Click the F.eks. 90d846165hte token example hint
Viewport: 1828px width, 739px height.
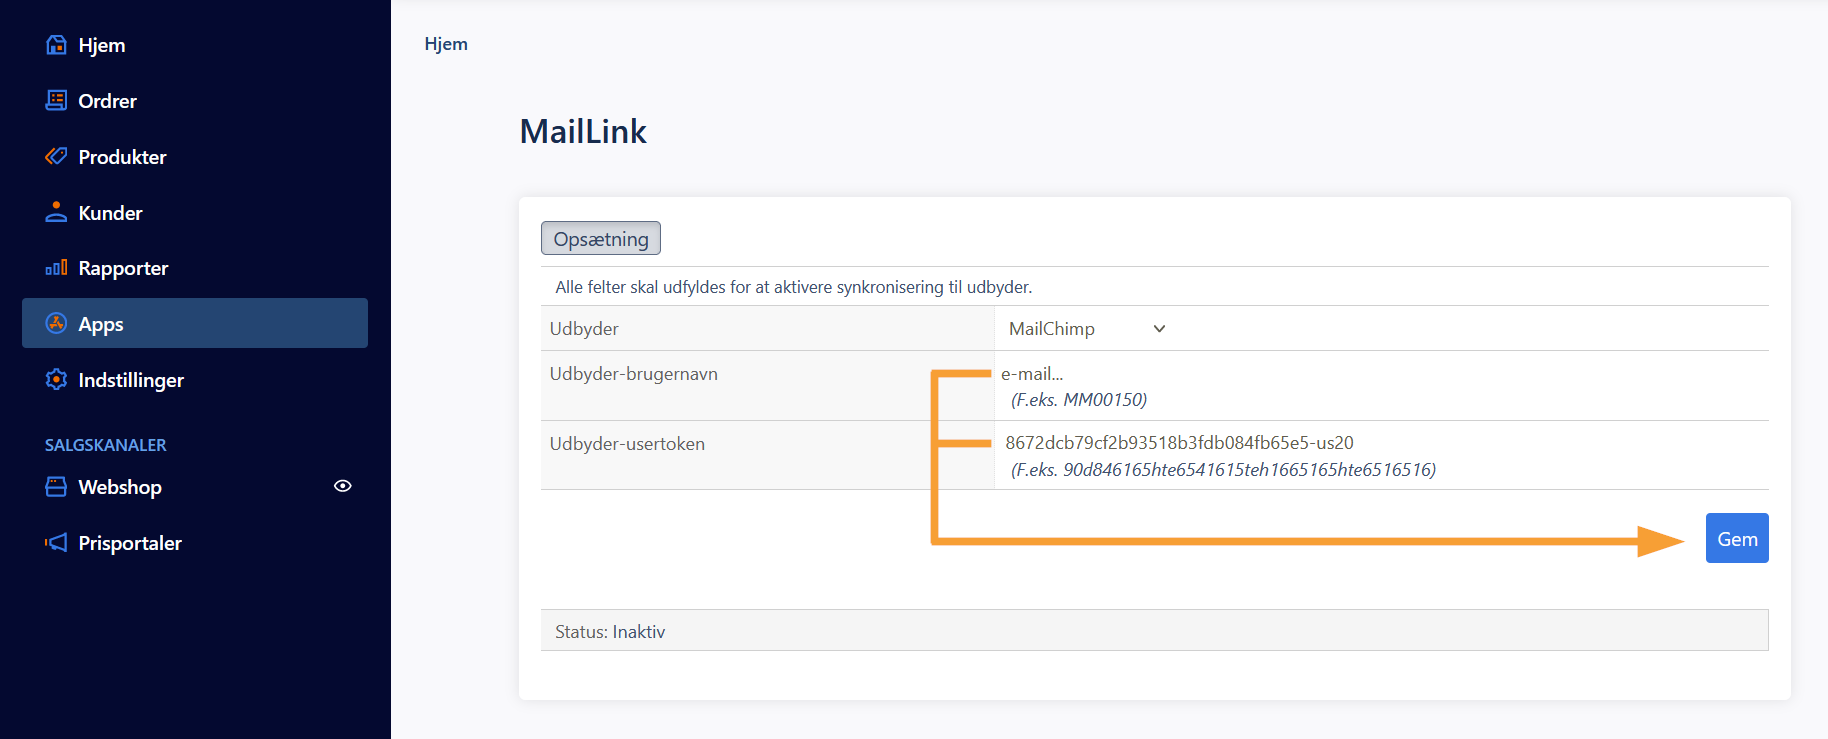(1223, 470)
